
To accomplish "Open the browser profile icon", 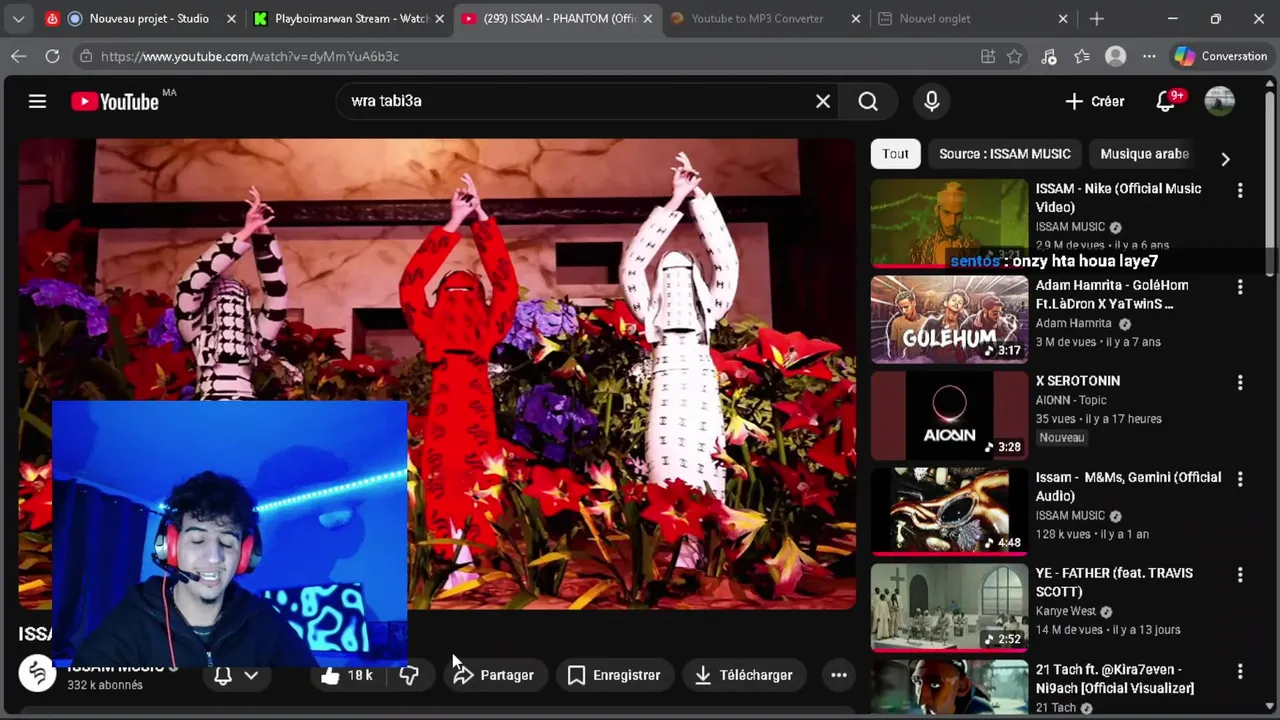I will pyautogui.click(x=1116, y=57).
